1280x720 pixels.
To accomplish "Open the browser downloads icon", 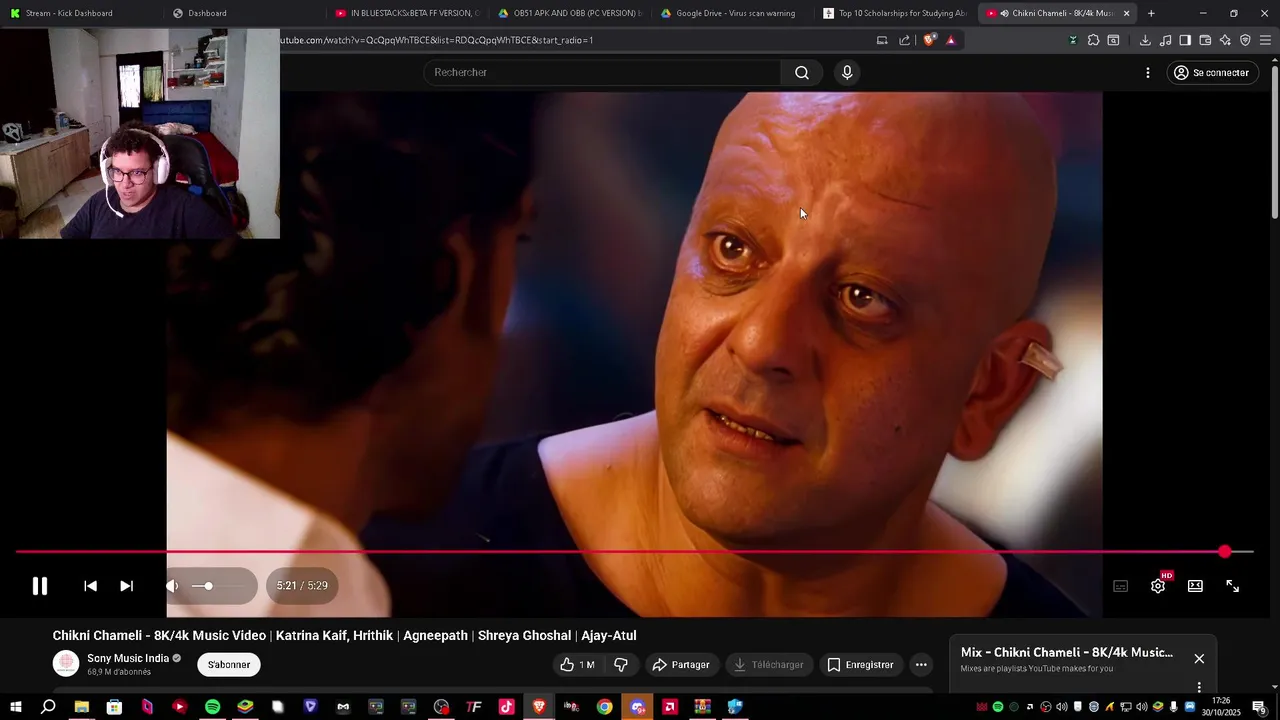I will (x=1145, y=40).
